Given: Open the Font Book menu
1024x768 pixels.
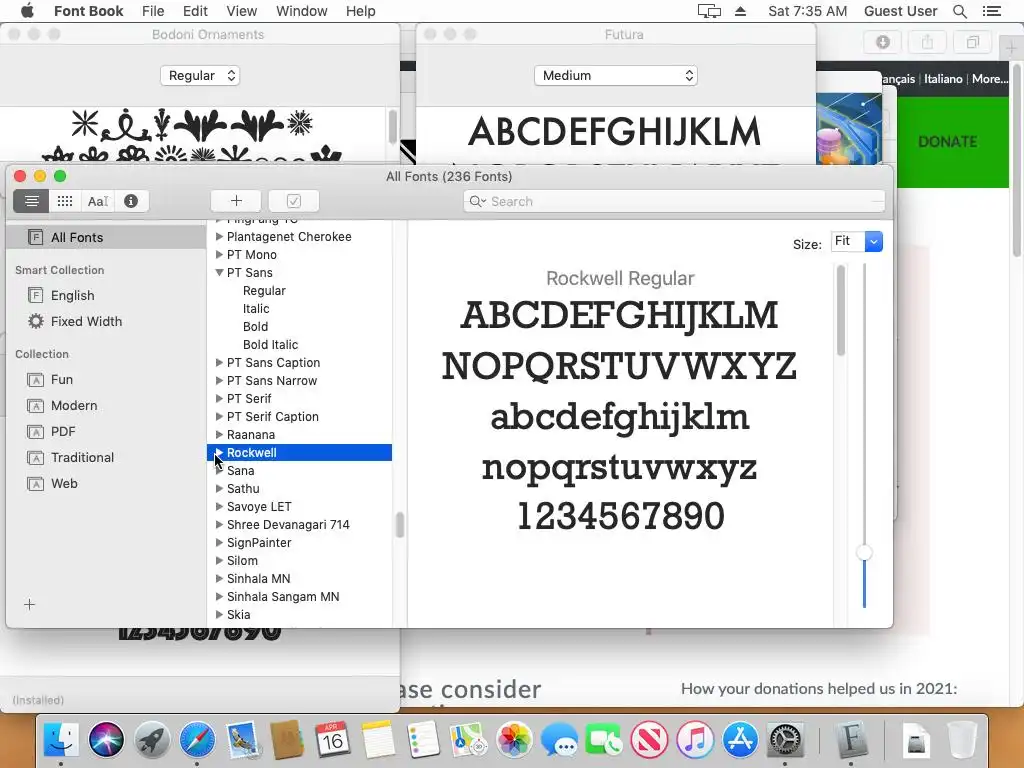Looking at the screenshot, I should tap(88, 11).
